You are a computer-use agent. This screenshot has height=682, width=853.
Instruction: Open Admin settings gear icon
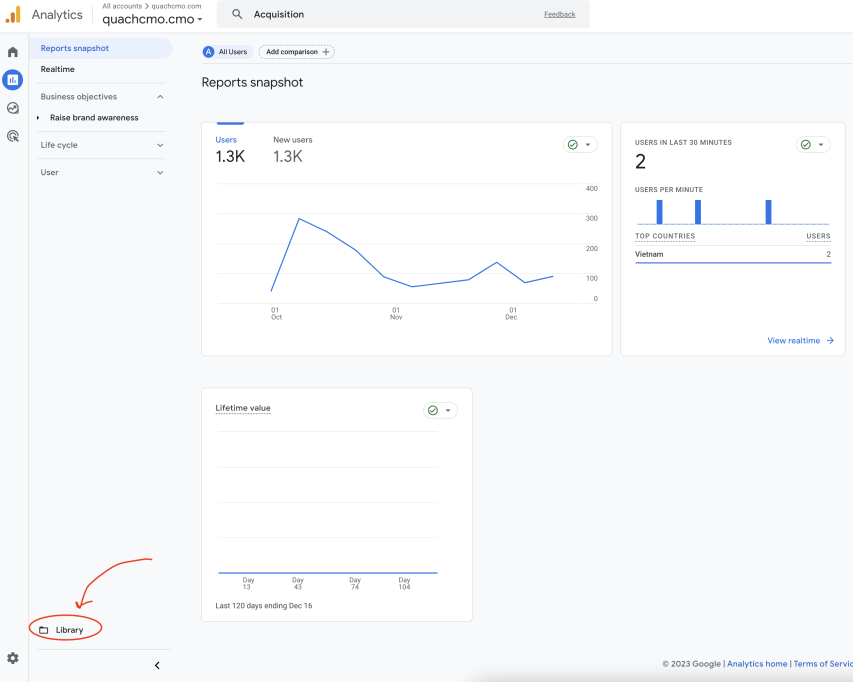(x=13, y=658)
